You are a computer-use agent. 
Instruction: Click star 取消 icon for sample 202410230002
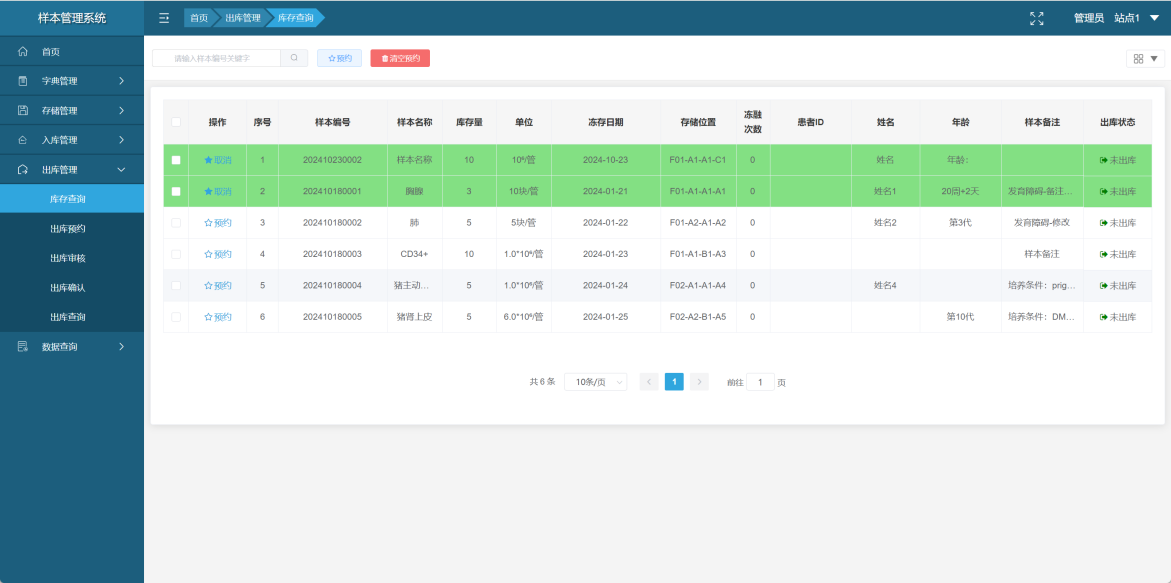(x=209, y=160)
